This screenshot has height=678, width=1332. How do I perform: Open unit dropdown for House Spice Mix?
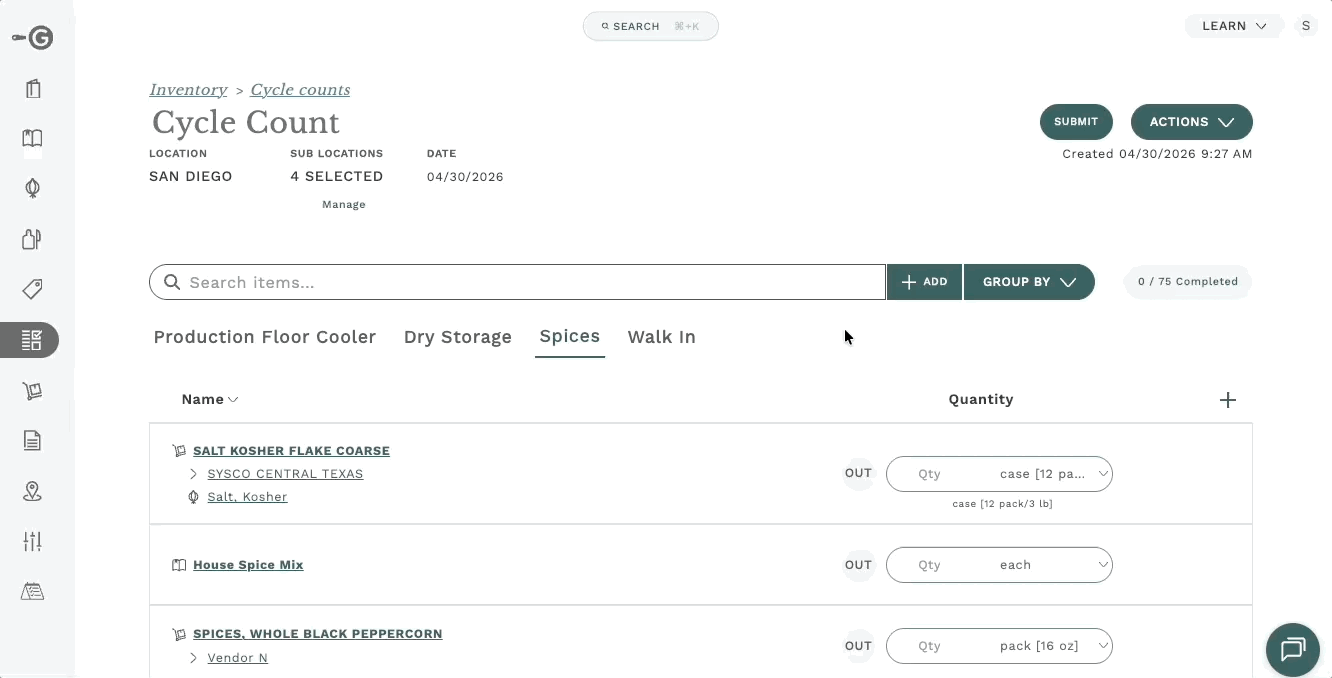pos(1053,565)
